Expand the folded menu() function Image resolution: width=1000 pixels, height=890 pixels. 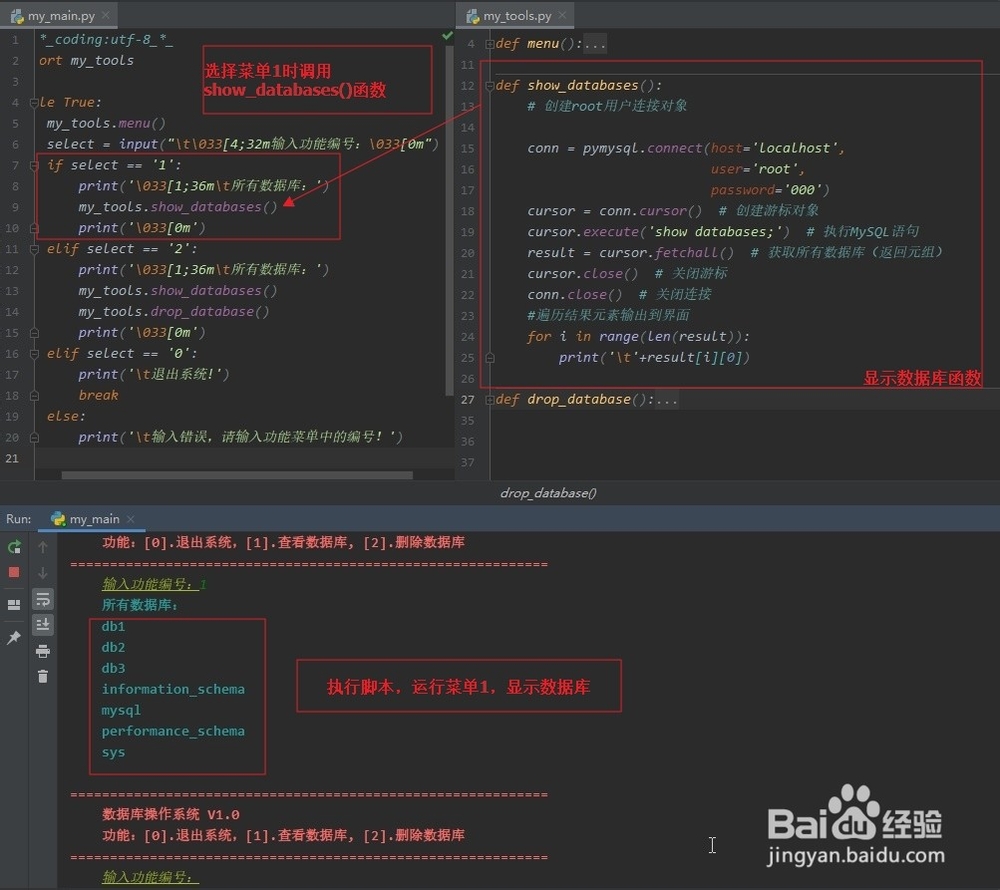[489, 44]
